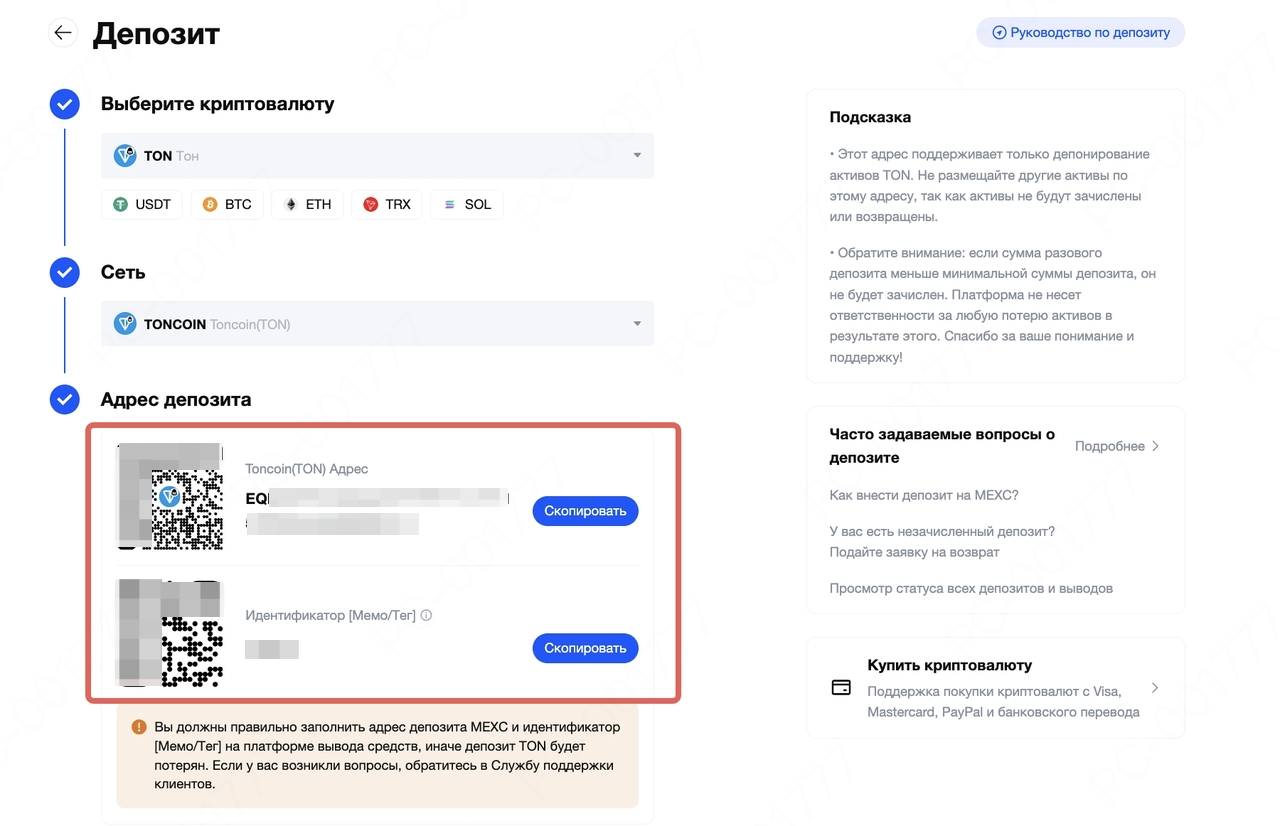Viewport: 1280px width, 826px height.
Task: Choose the SOL coin chip
Action: (466, 204)
